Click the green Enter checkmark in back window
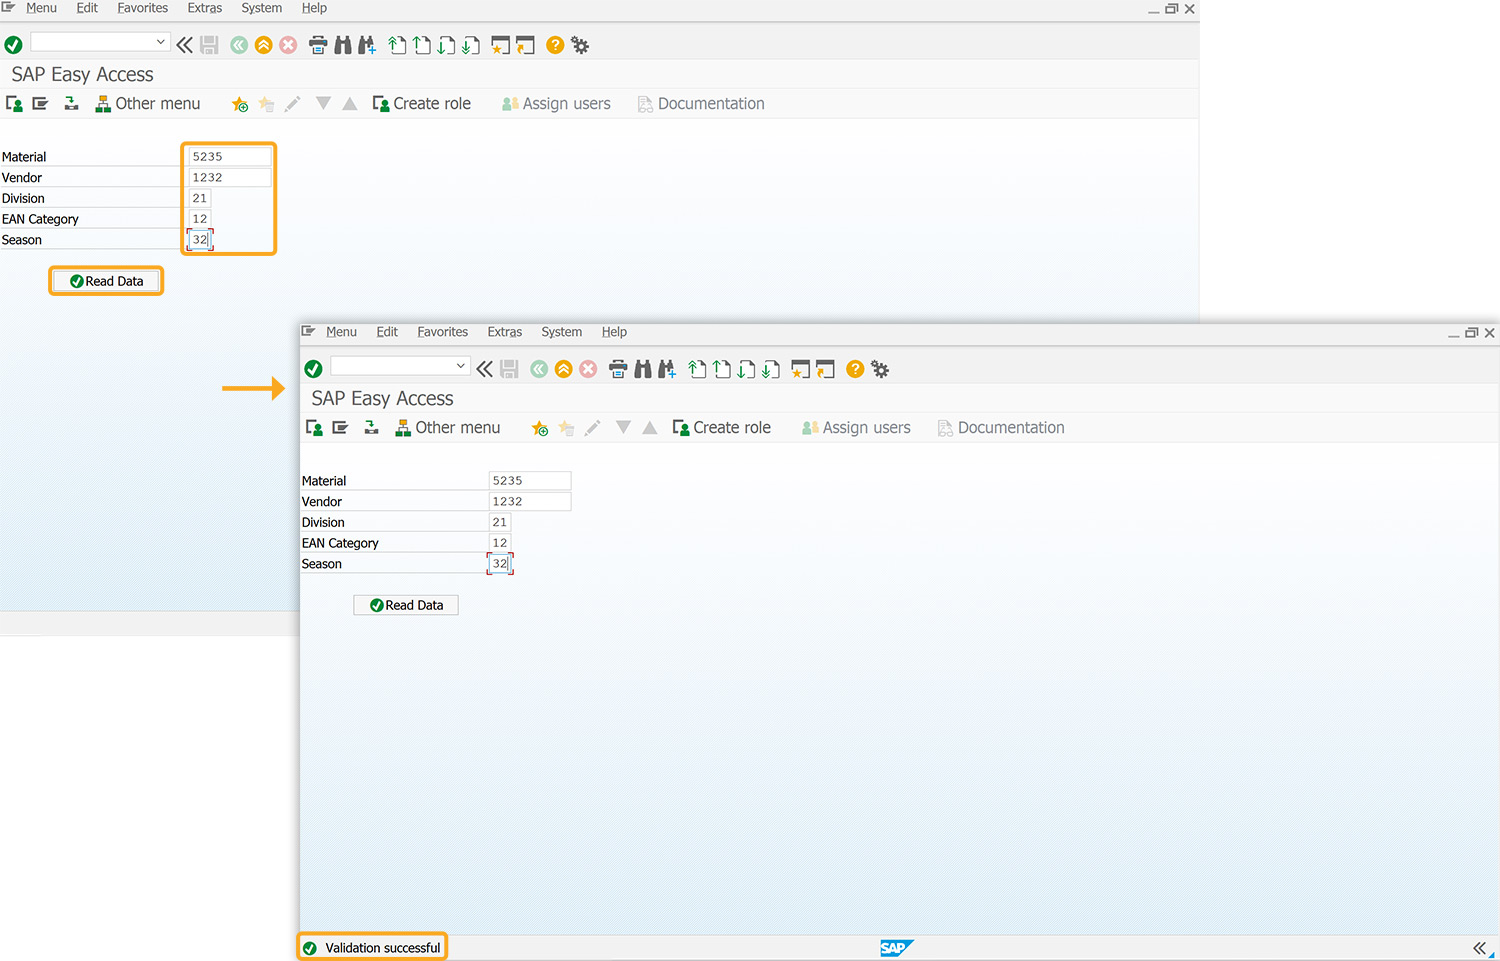The height and width of the screenshot is (961, 1500). click(13, 45)
